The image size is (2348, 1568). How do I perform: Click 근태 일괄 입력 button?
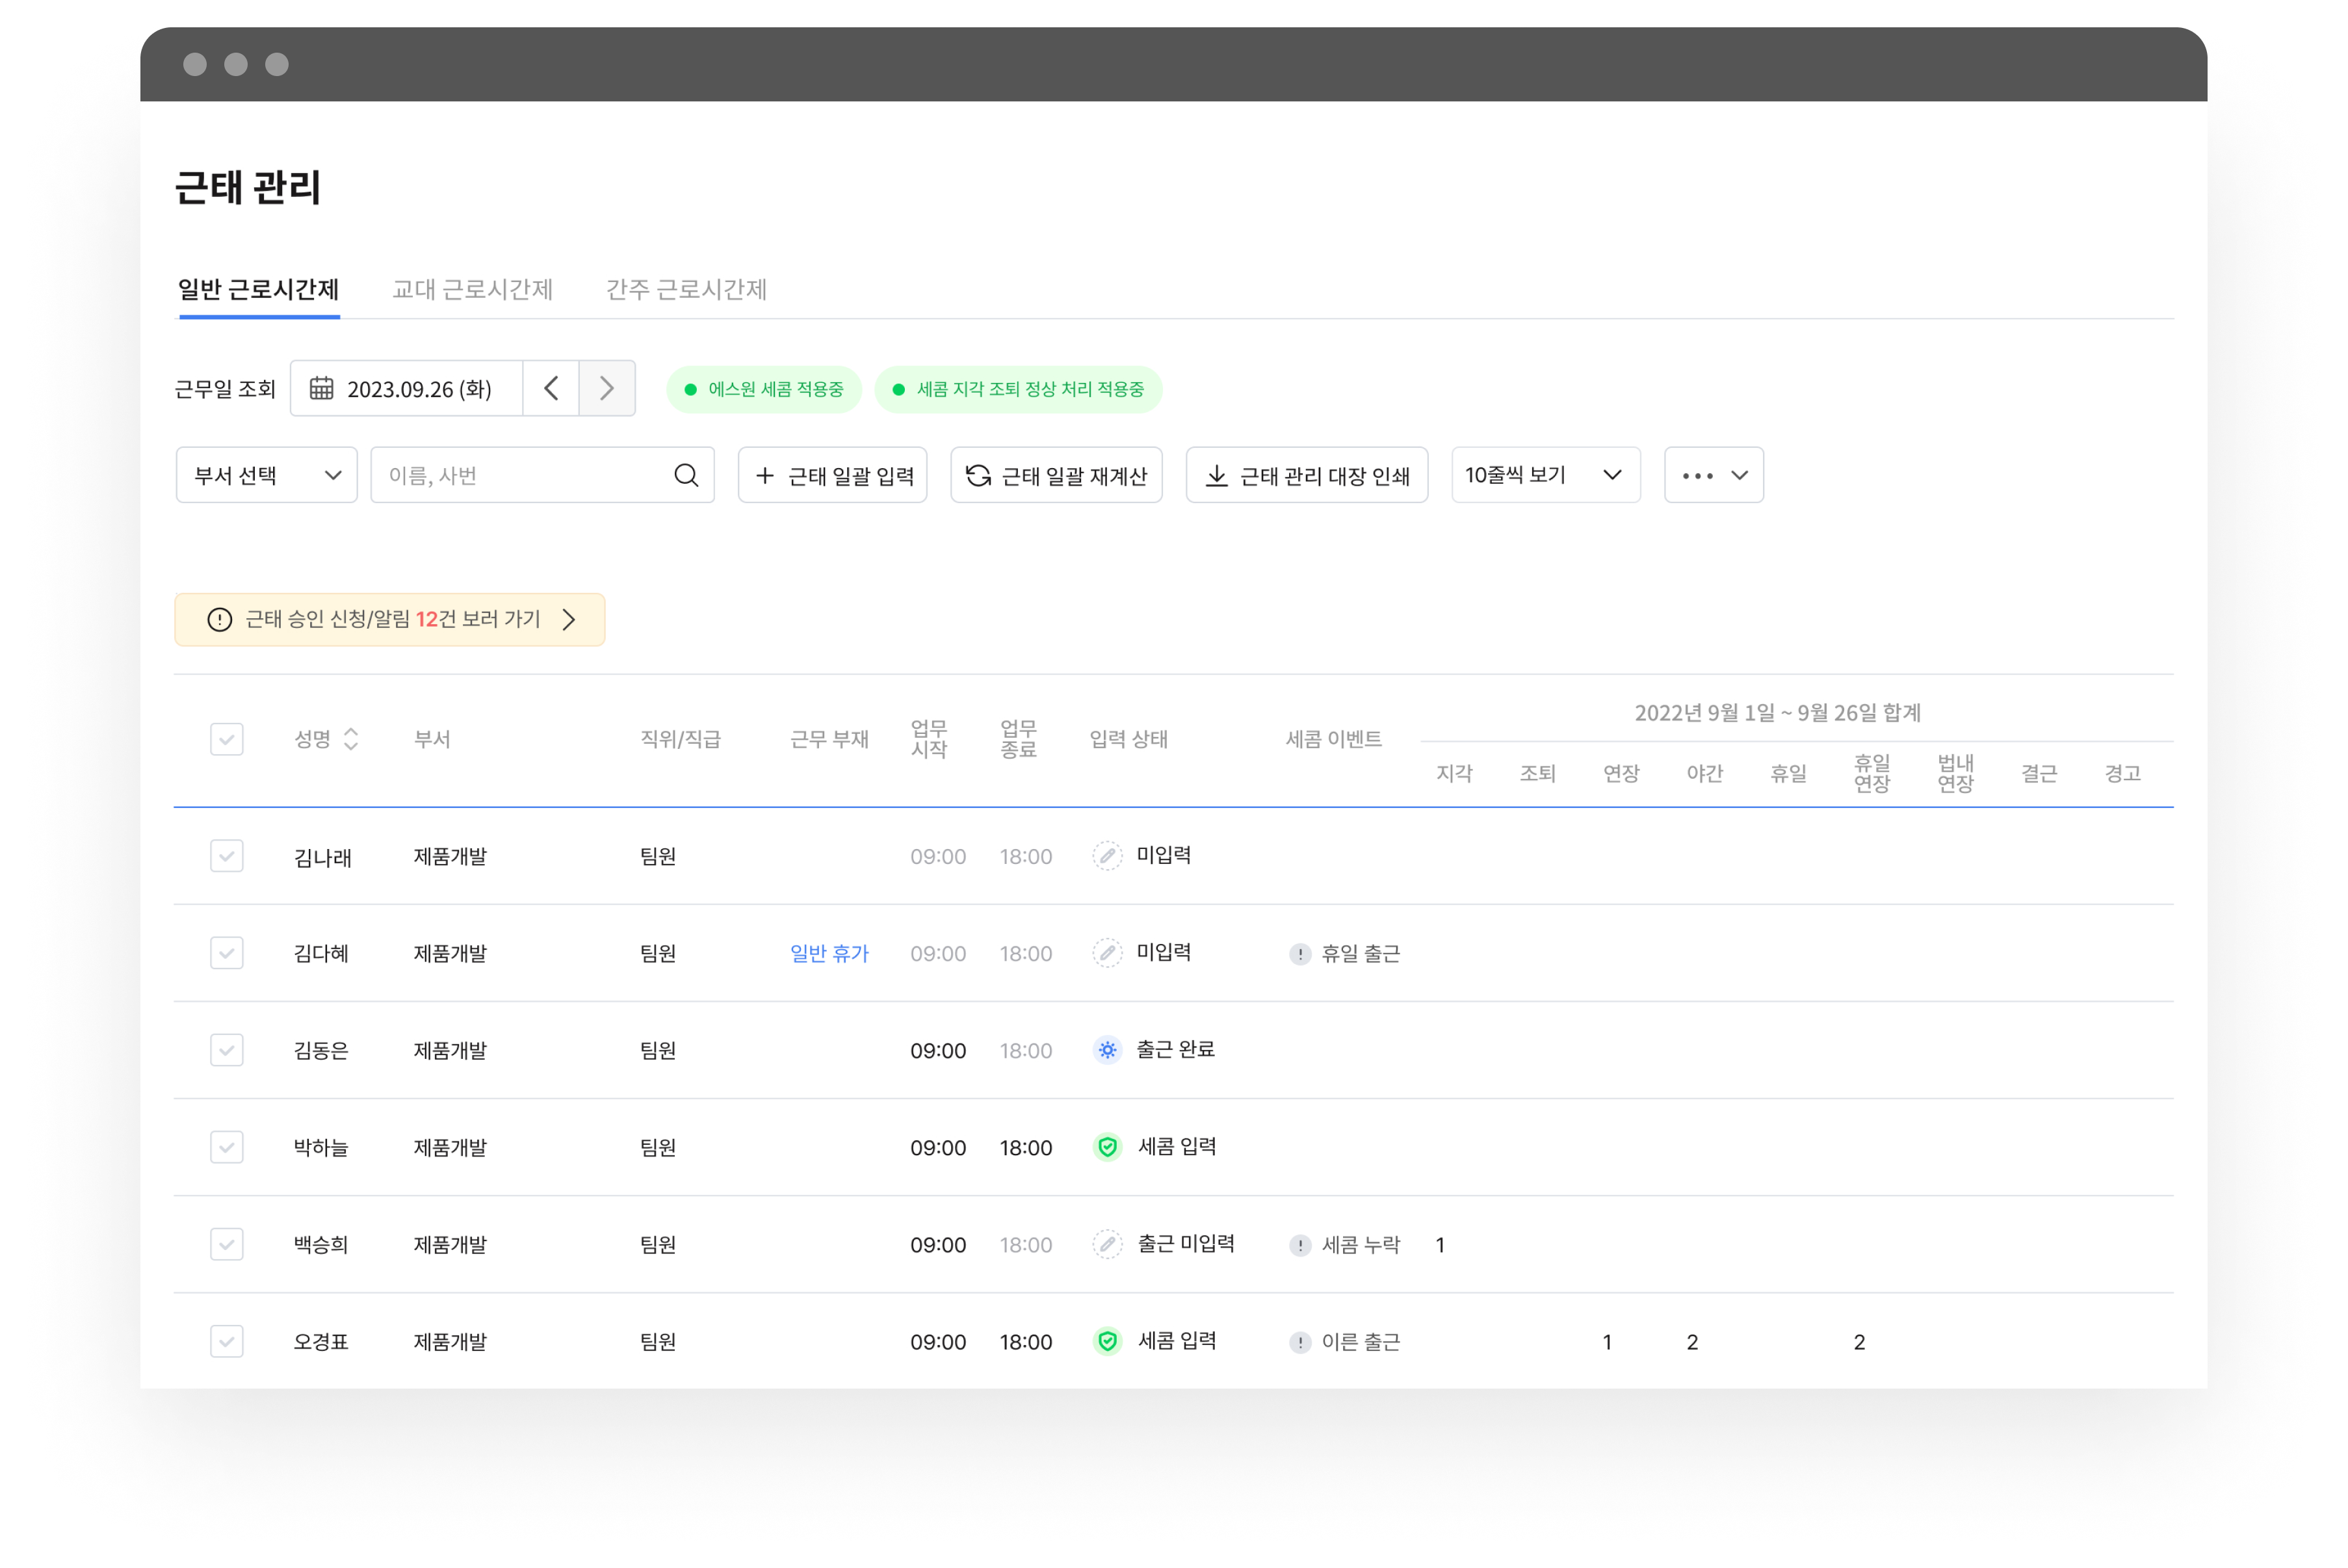[x=832, y=475]
